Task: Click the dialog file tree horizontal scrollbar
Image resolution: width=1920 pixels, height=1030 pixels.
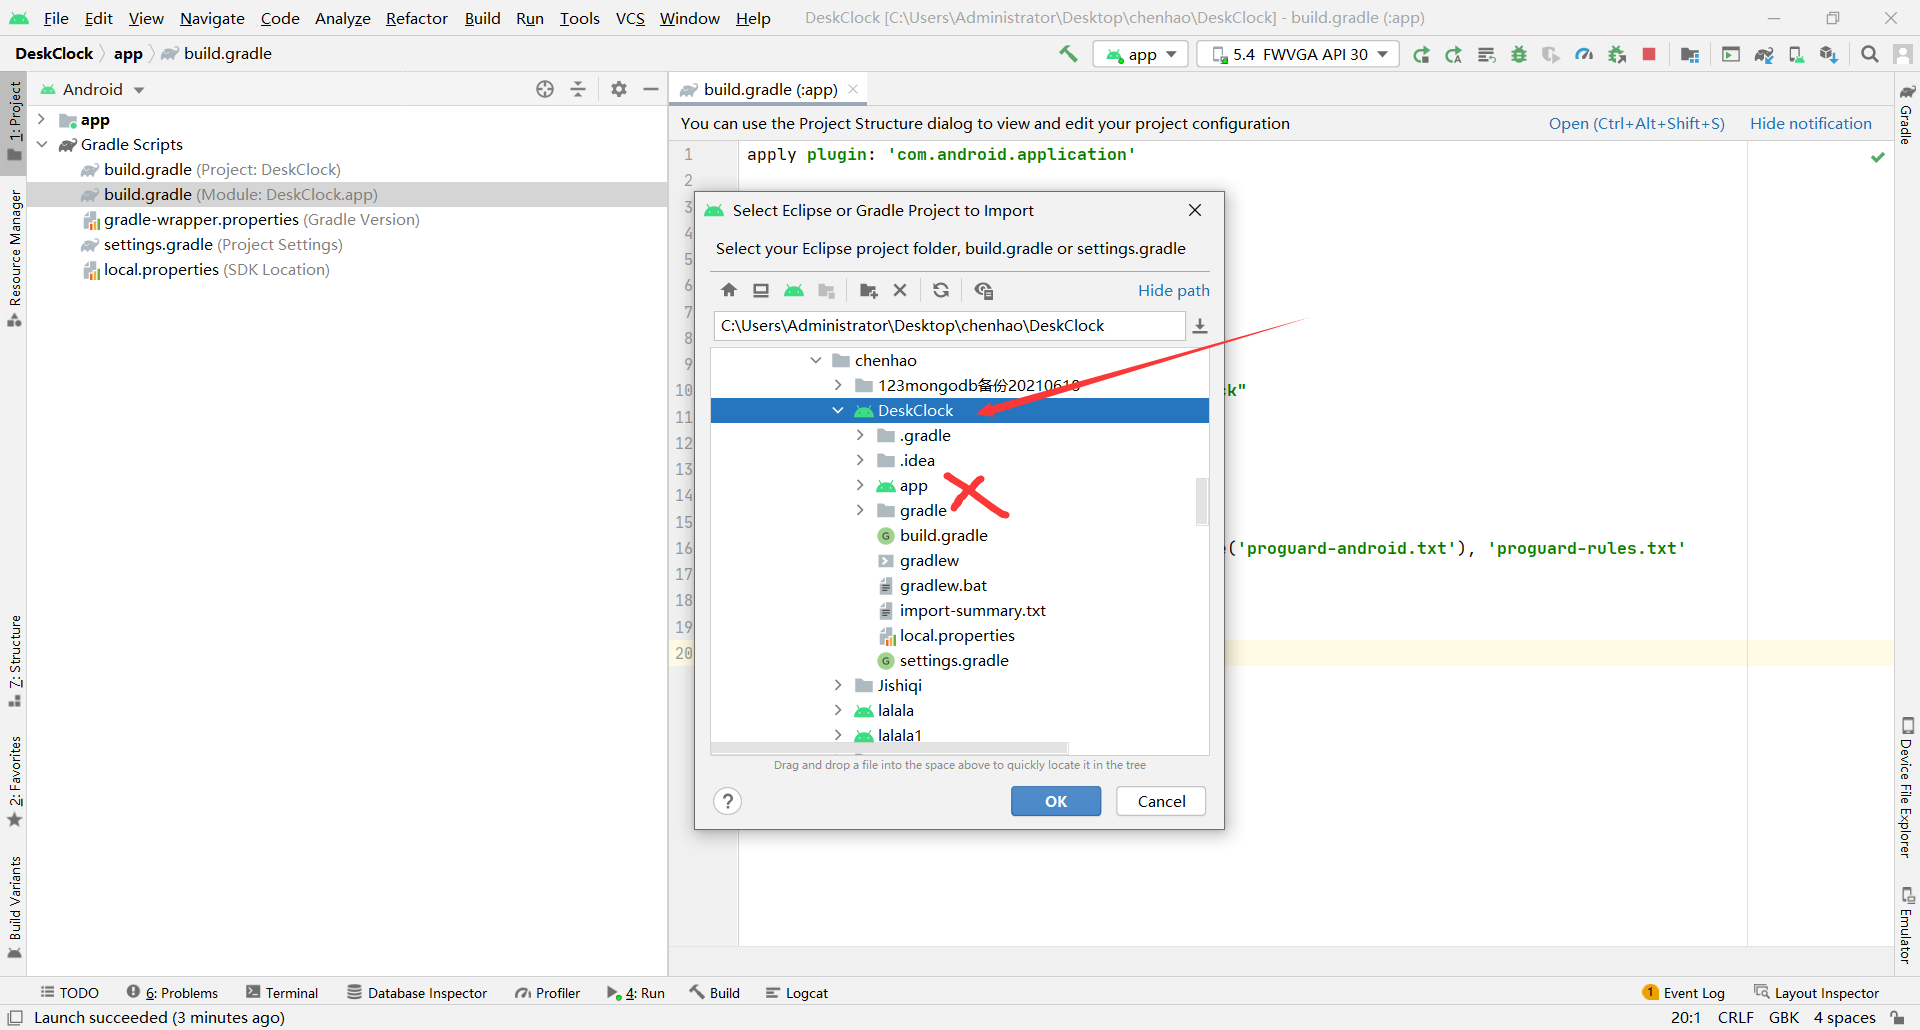Action: (889, 748)
